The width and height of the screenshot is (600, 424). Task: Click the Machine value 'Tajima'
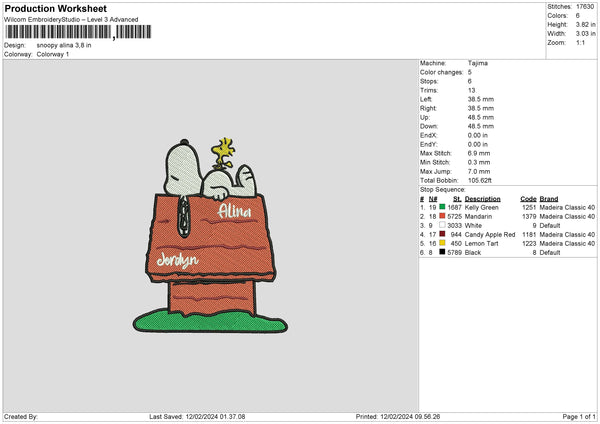(x=478, y=63)
